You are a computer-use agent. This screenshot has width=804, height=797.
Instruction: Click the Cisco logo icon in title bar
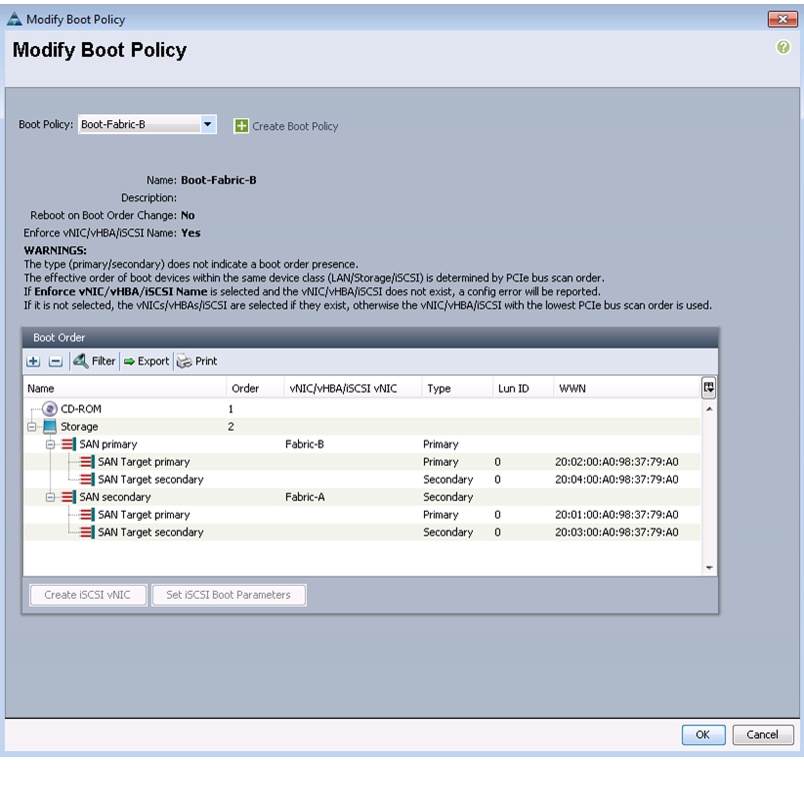tap(14, 19)
